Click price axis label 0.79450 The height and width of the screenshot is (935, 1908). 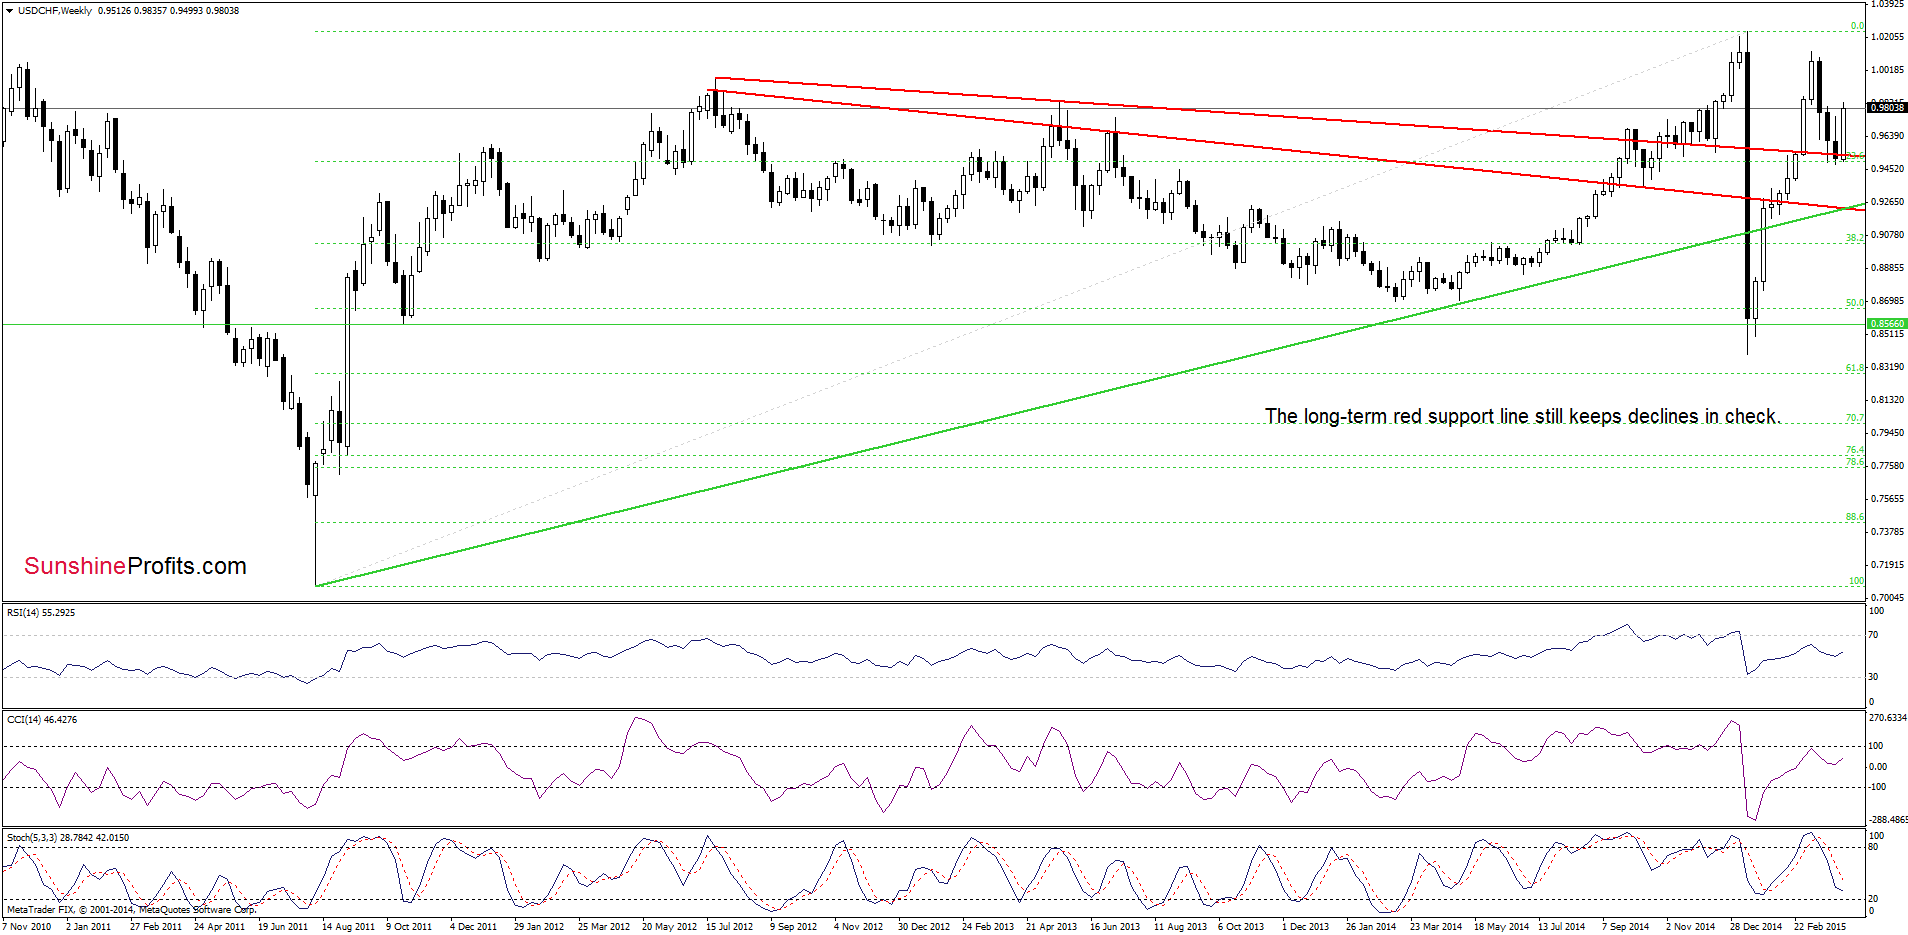click(x=1887, y=433)
